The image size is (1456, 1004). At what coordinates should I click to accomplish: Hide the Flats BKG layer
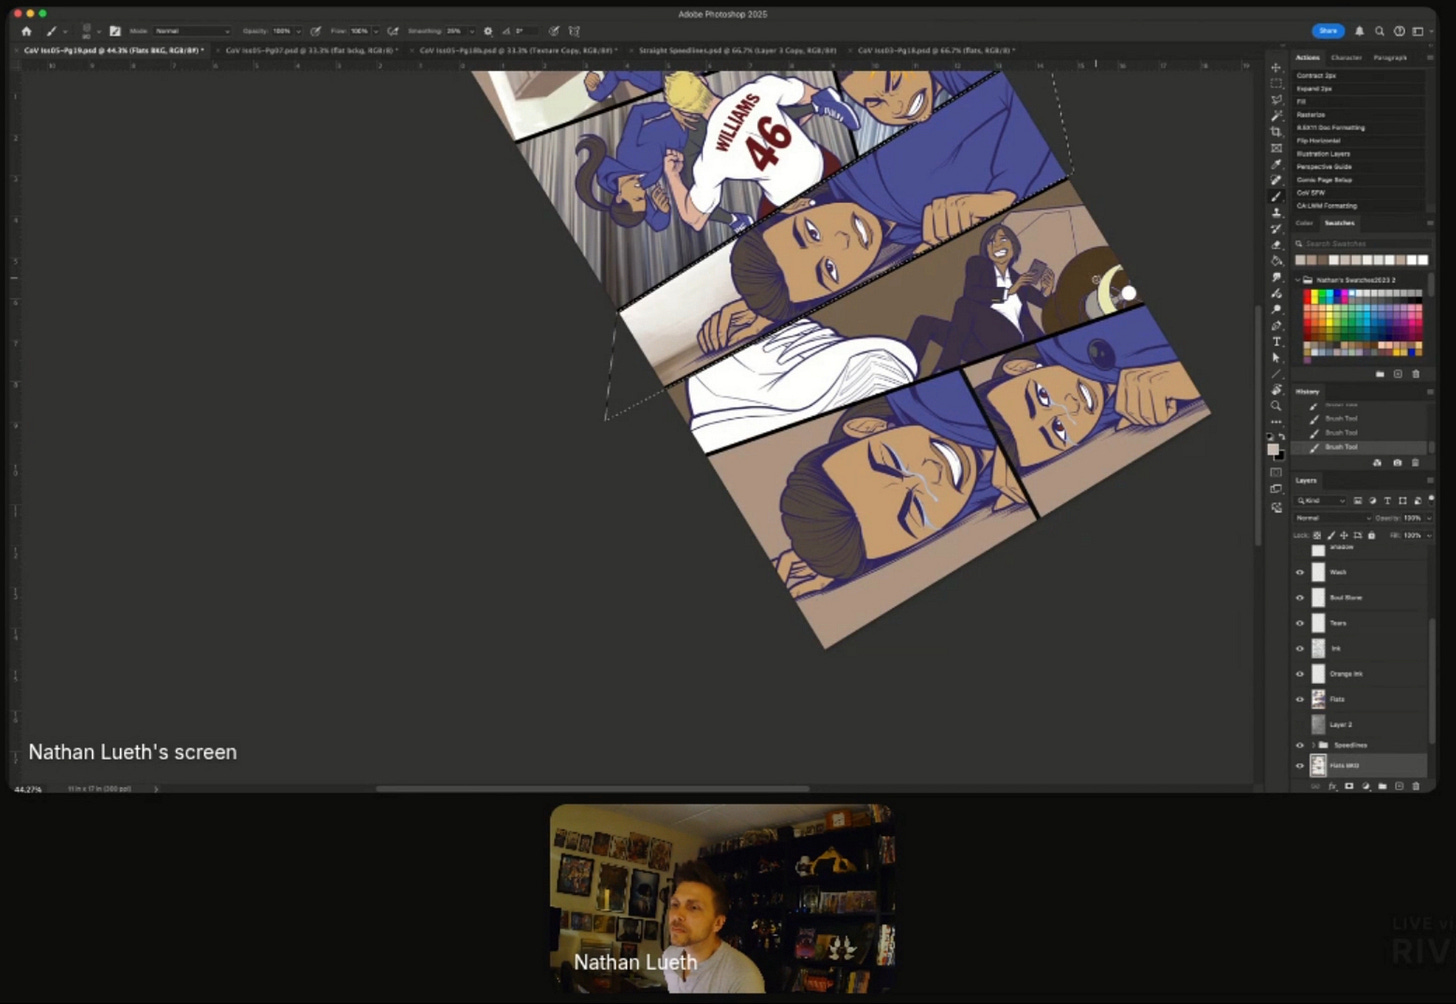click(1300, 766)
